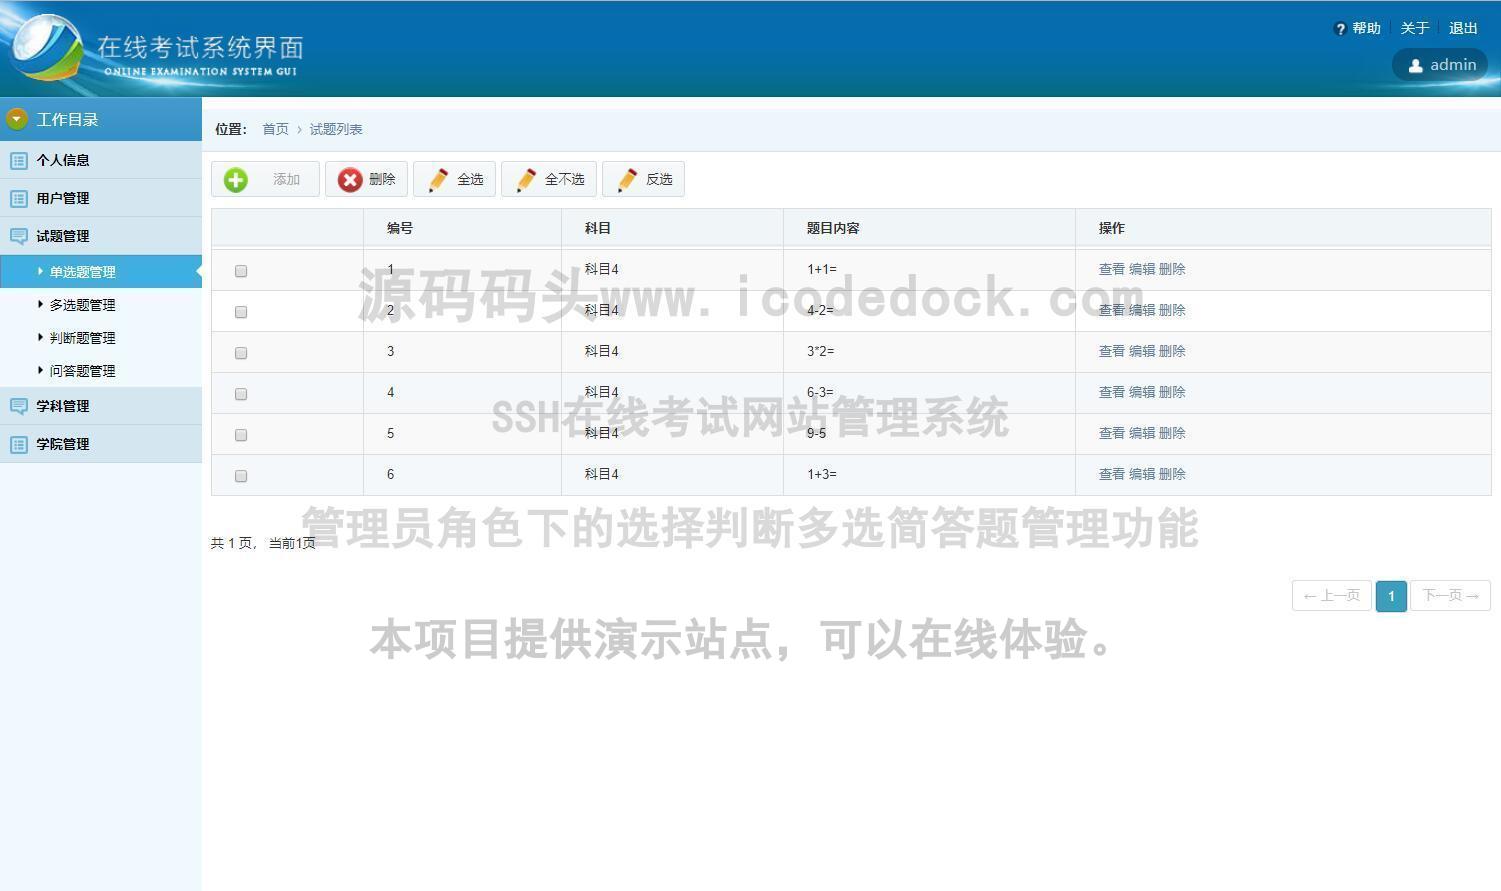Click the pencil icon beside 全选
Screen dimensions: 1501x891
437,180
